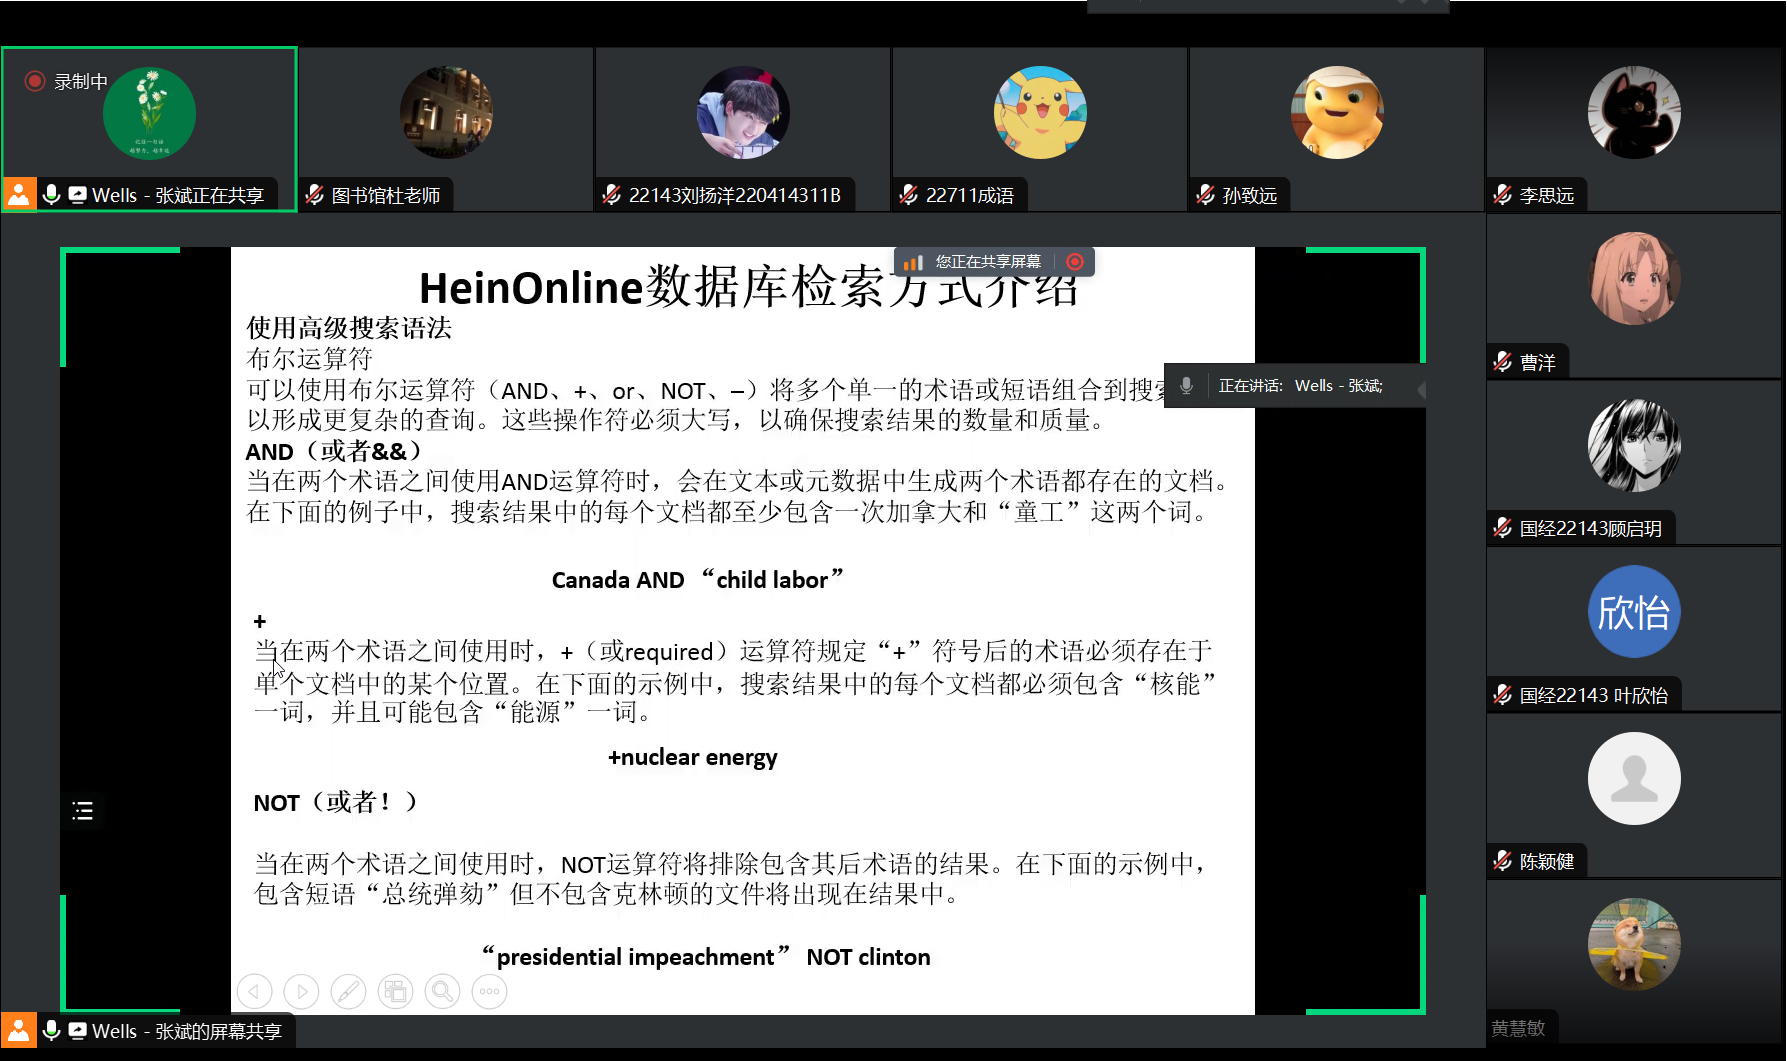
Task: Click muted mic icon beside 图书馆杜老师
Action: (x=315, y=195)
